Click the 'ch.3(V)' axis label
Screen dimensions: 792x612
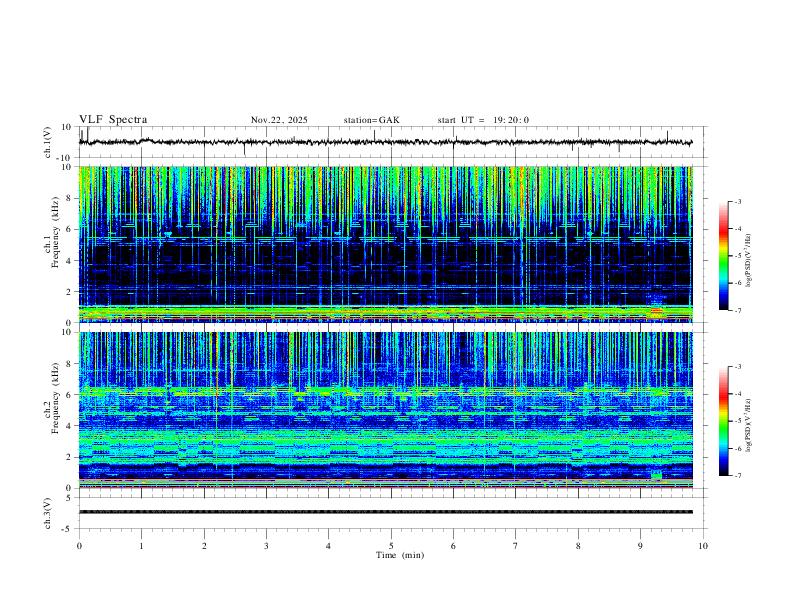[48, 513]
